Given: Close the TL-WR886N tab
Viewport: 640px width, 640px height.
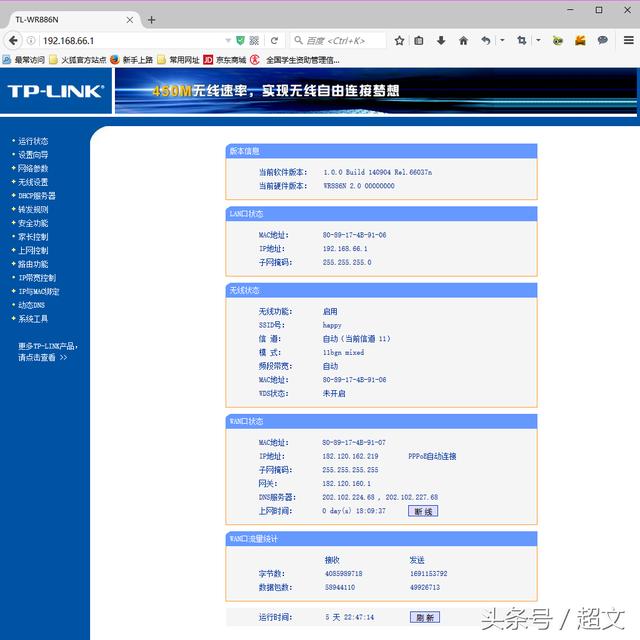Looking at the screenshot, I should pos(130,20).
